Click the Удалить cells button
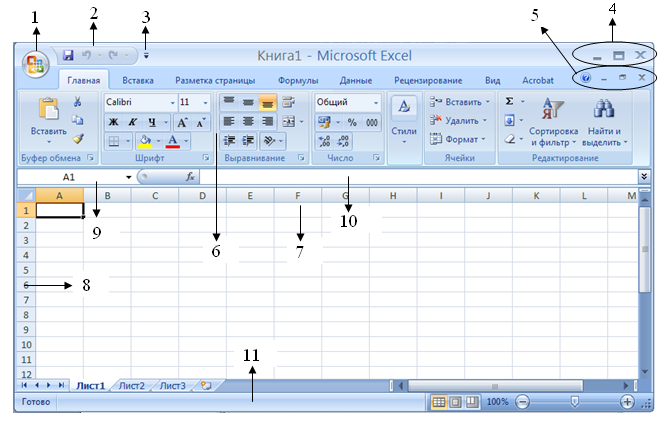The width and height of the screenshot is (668, 425). 458,121
